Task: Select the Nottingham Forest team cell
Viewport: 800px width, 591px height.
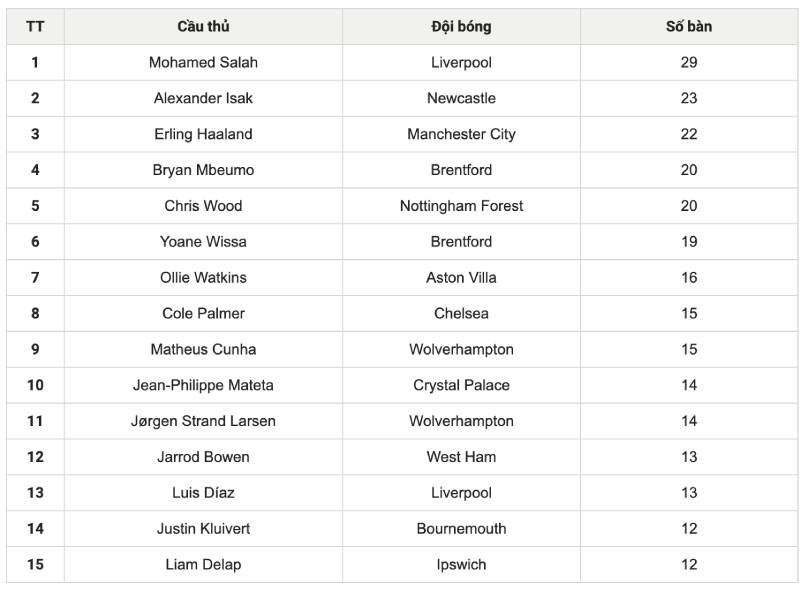Action: (461, 206)
